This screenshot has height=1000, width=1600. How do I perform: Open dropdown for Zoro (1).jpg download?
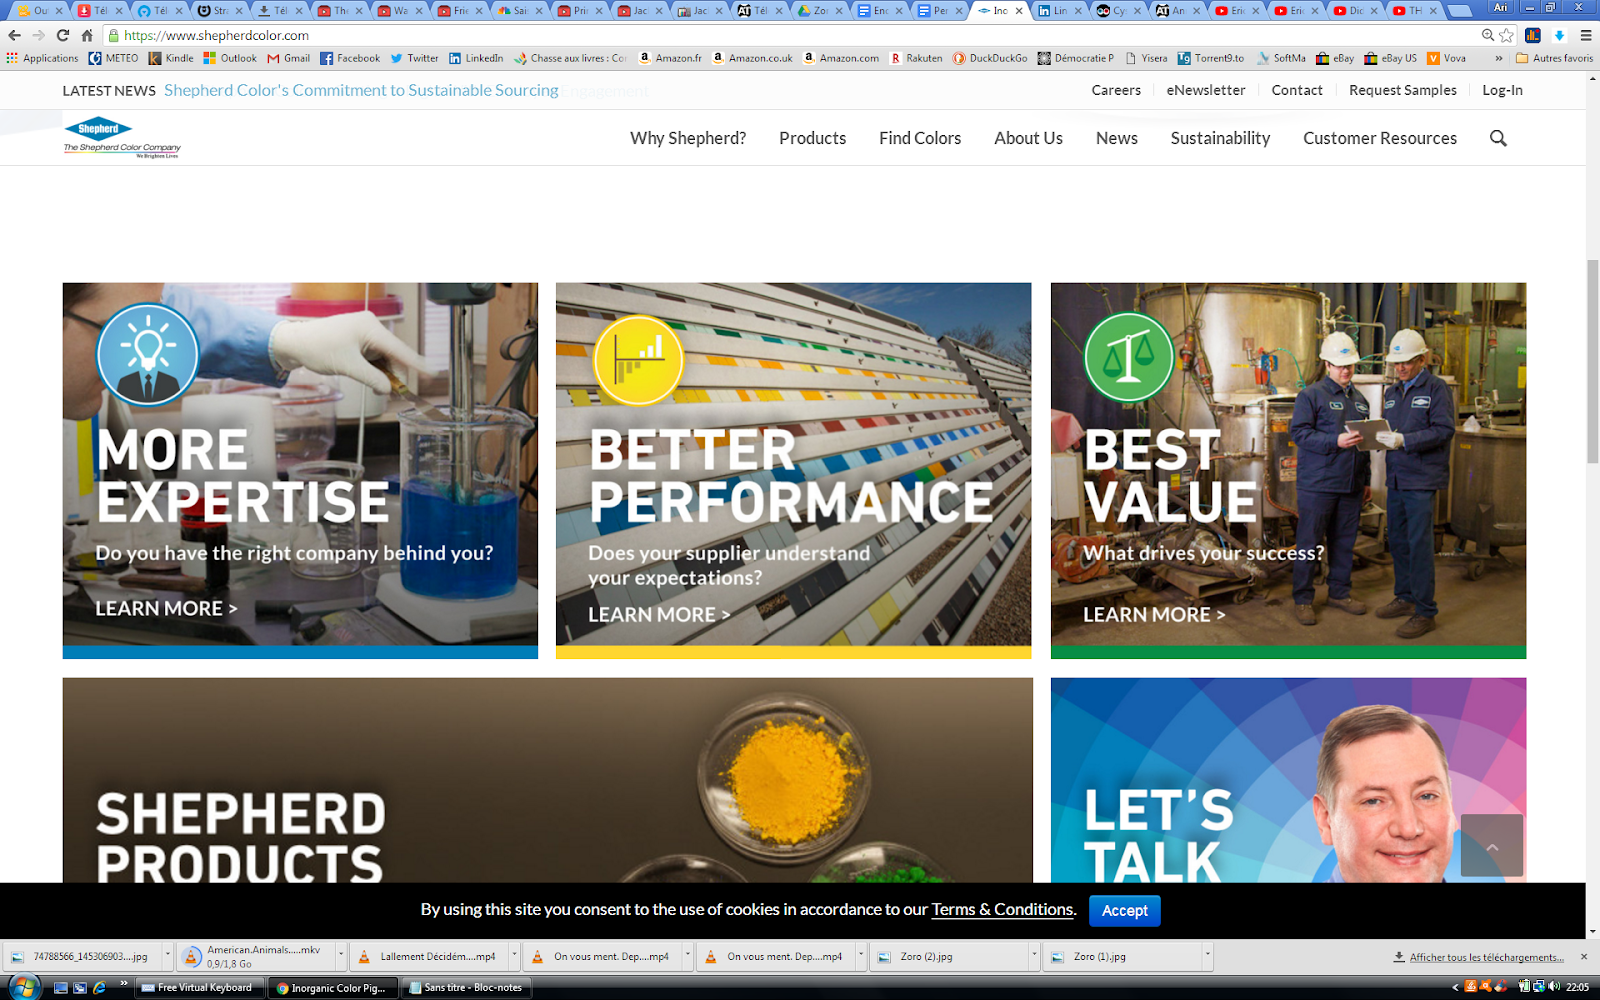[1207, 956]
